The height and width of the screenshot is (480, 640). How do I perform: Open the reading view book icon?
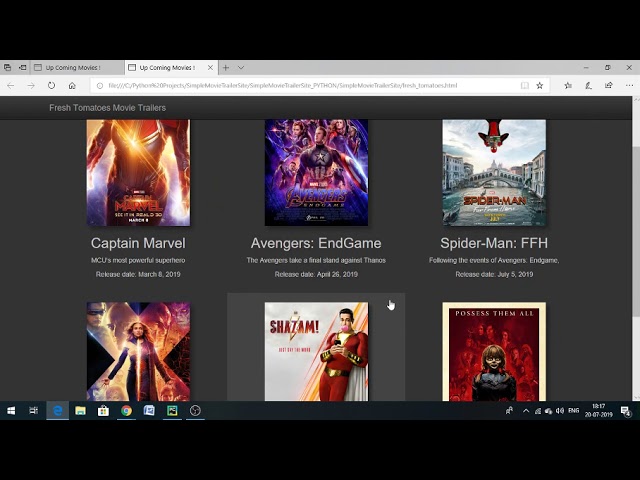pos(525,85)
